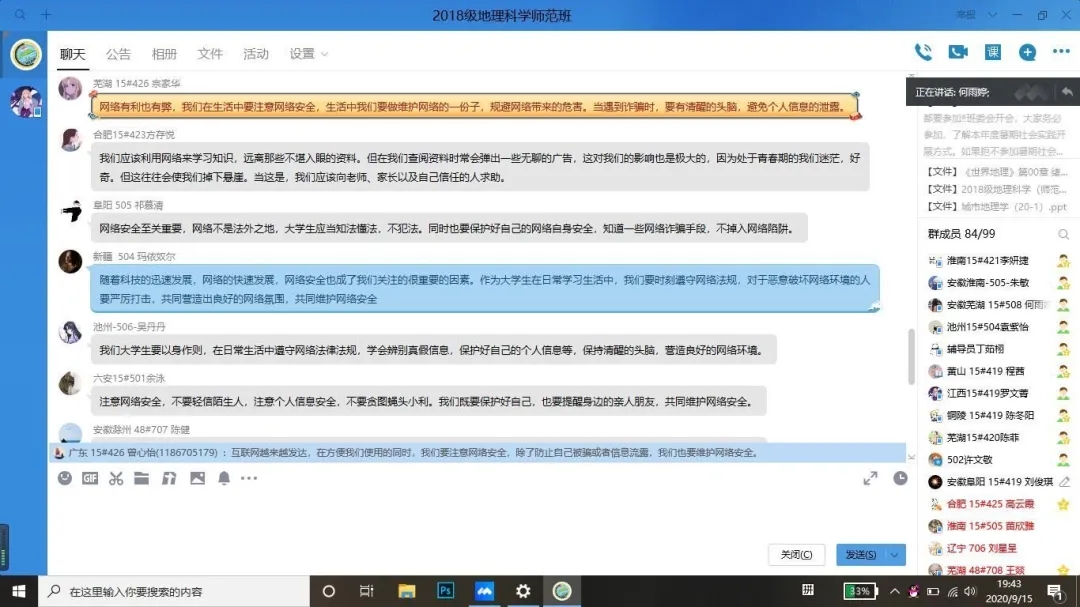Open the 文件 files tab
Viewport: 1080px width, 607px height.
[x=210, y=54]
